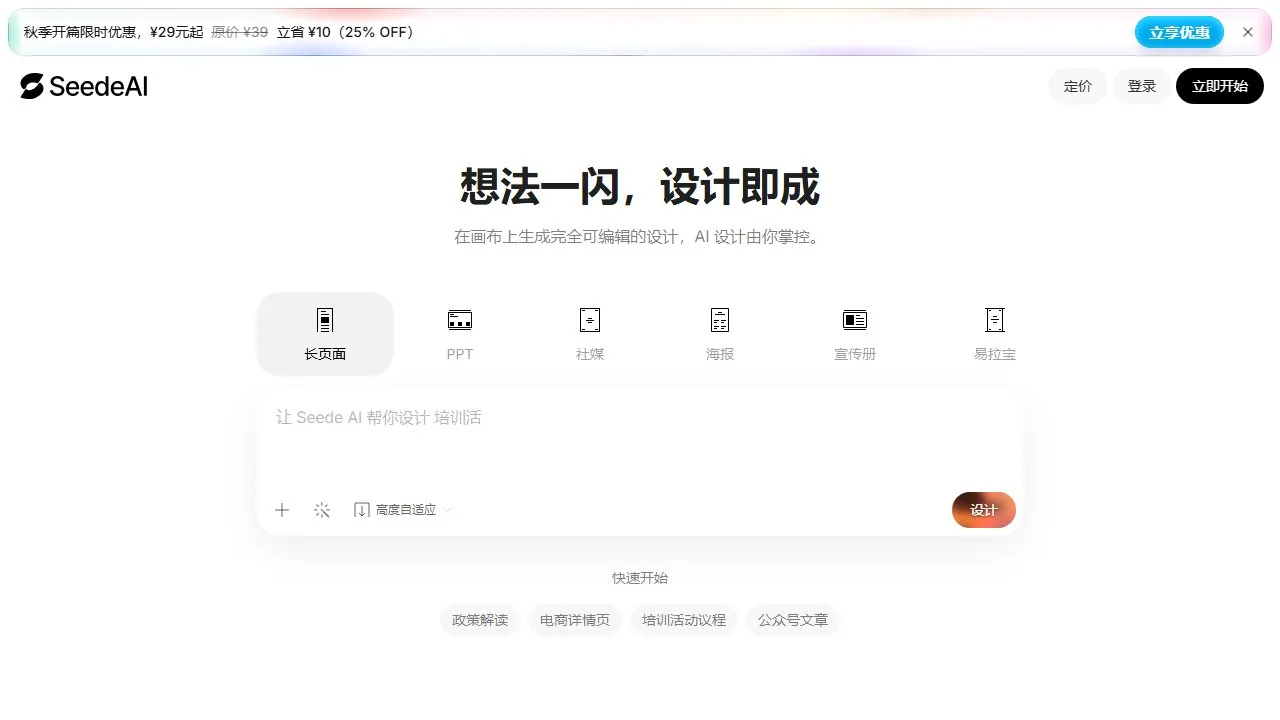The width and height of the screenshot is (1280, 720).
Task: Click the sparkle icon beside the plus
Action: coord(322,510)
